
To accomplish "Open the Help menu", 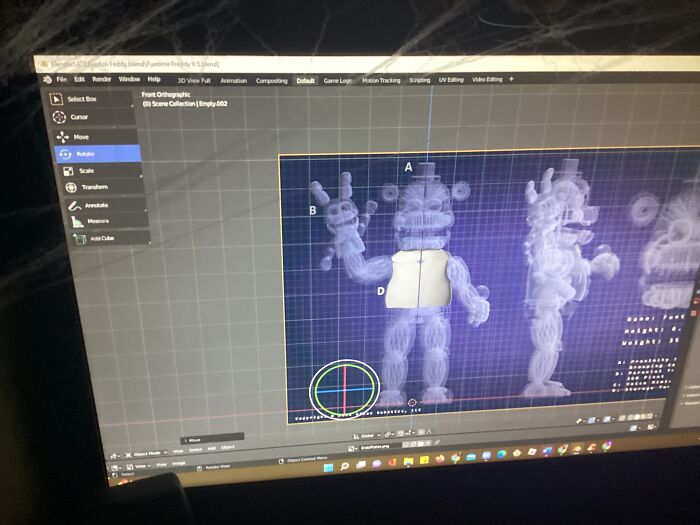I will tap(154, 79).
